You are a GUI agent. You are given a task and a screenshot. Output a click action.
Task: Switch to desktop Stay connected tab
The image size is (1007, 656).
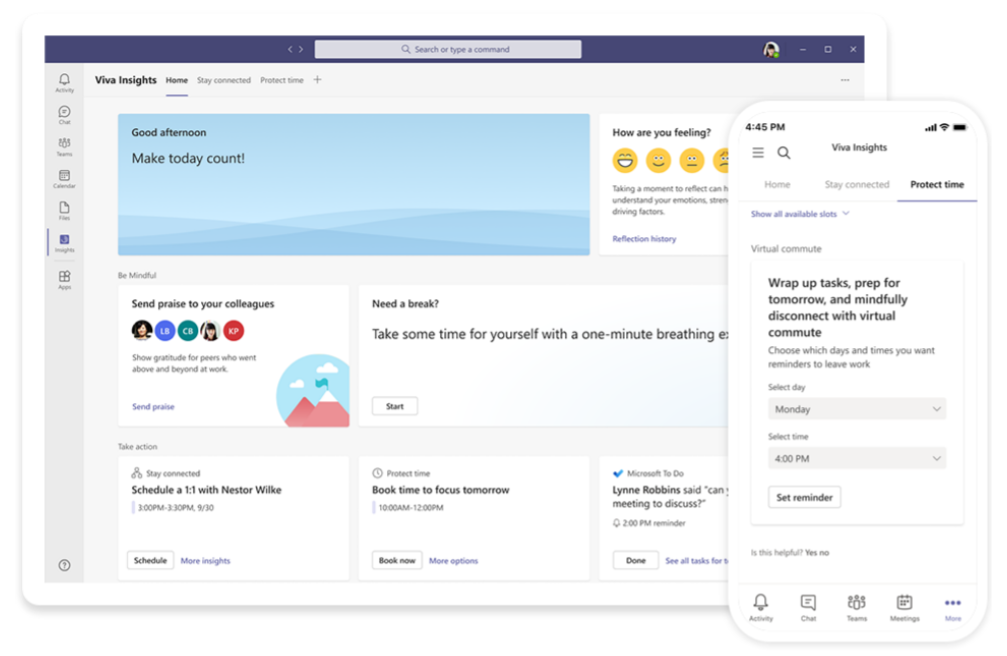223,80
